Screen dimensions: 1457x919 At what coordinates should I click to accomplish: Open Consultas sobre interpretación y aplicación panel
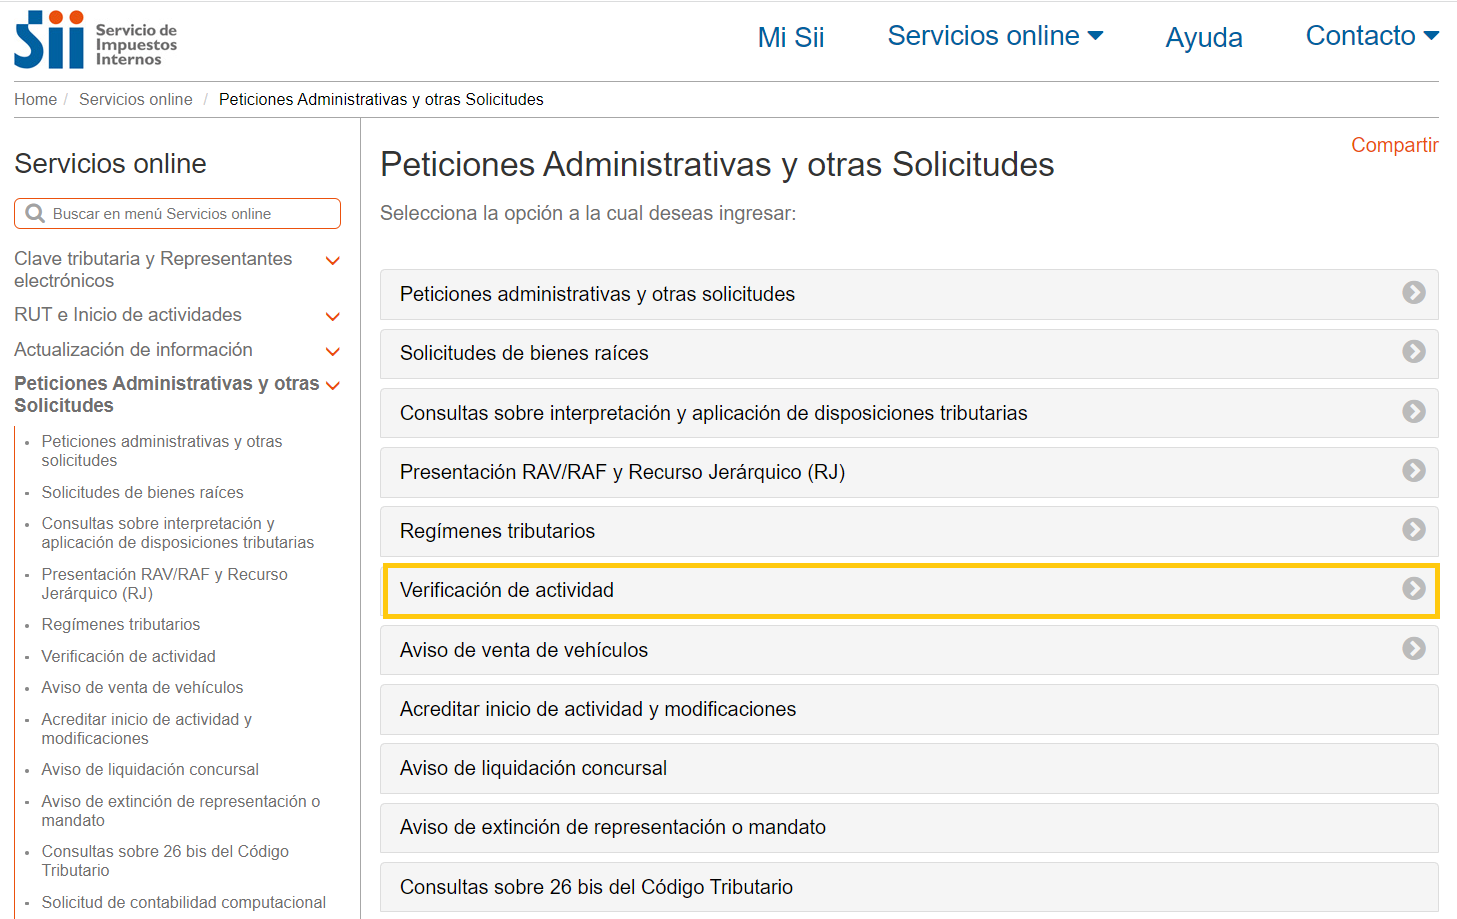909,413
